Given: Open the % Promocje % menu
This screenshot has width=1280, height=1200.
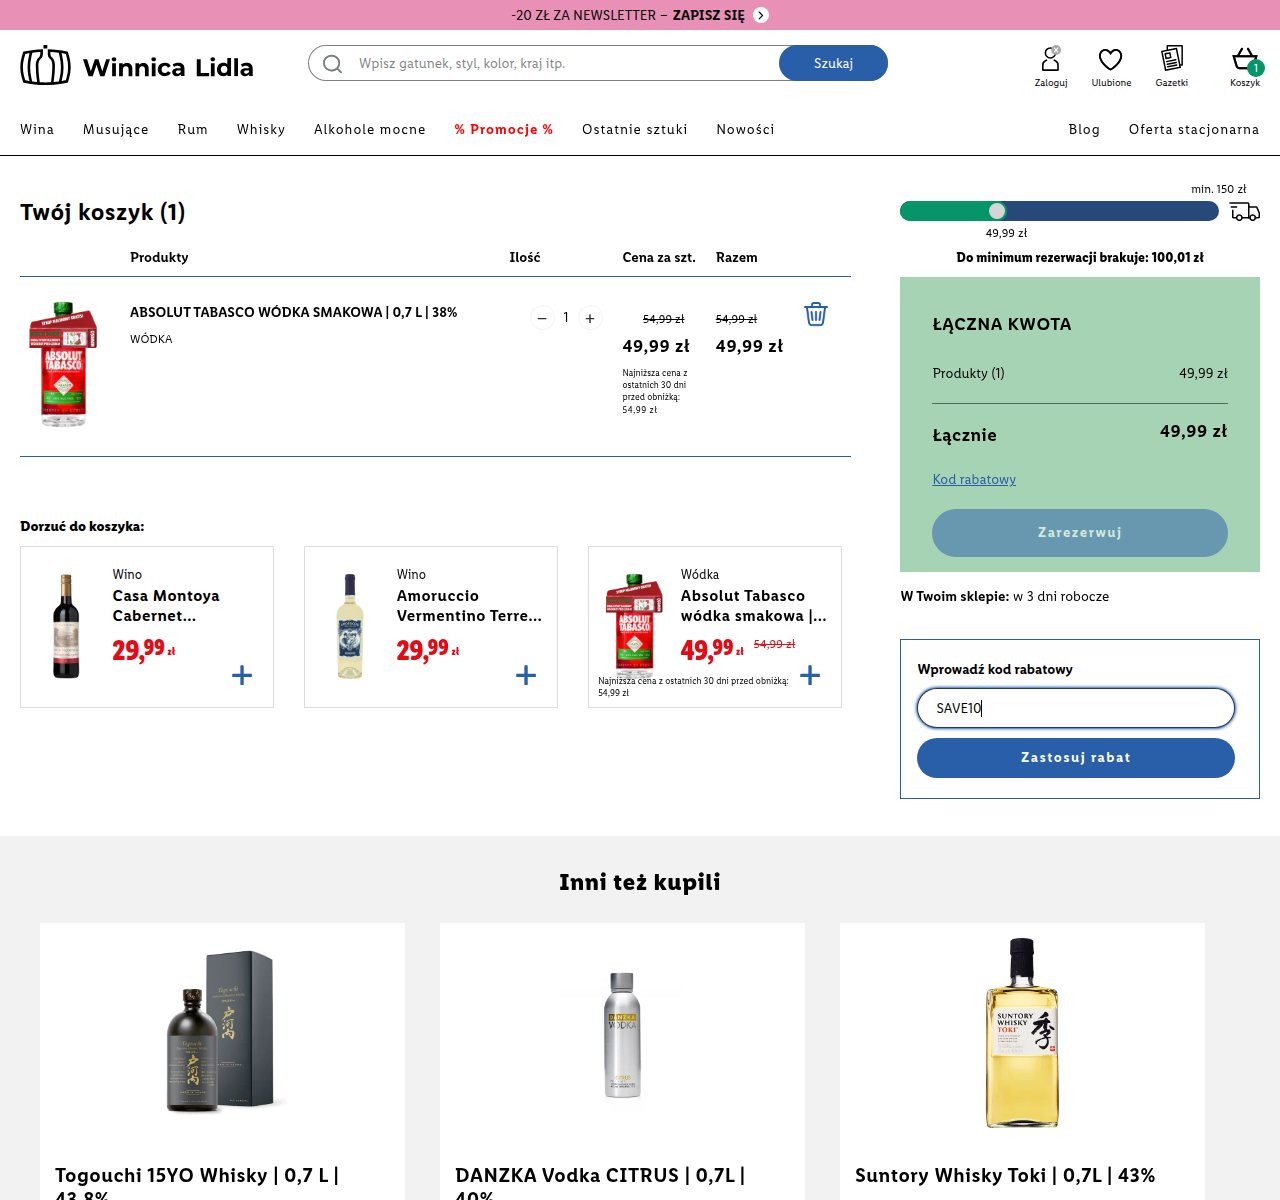Looking at the screenshot, I should pyautogui.click(x=504, y=129).
